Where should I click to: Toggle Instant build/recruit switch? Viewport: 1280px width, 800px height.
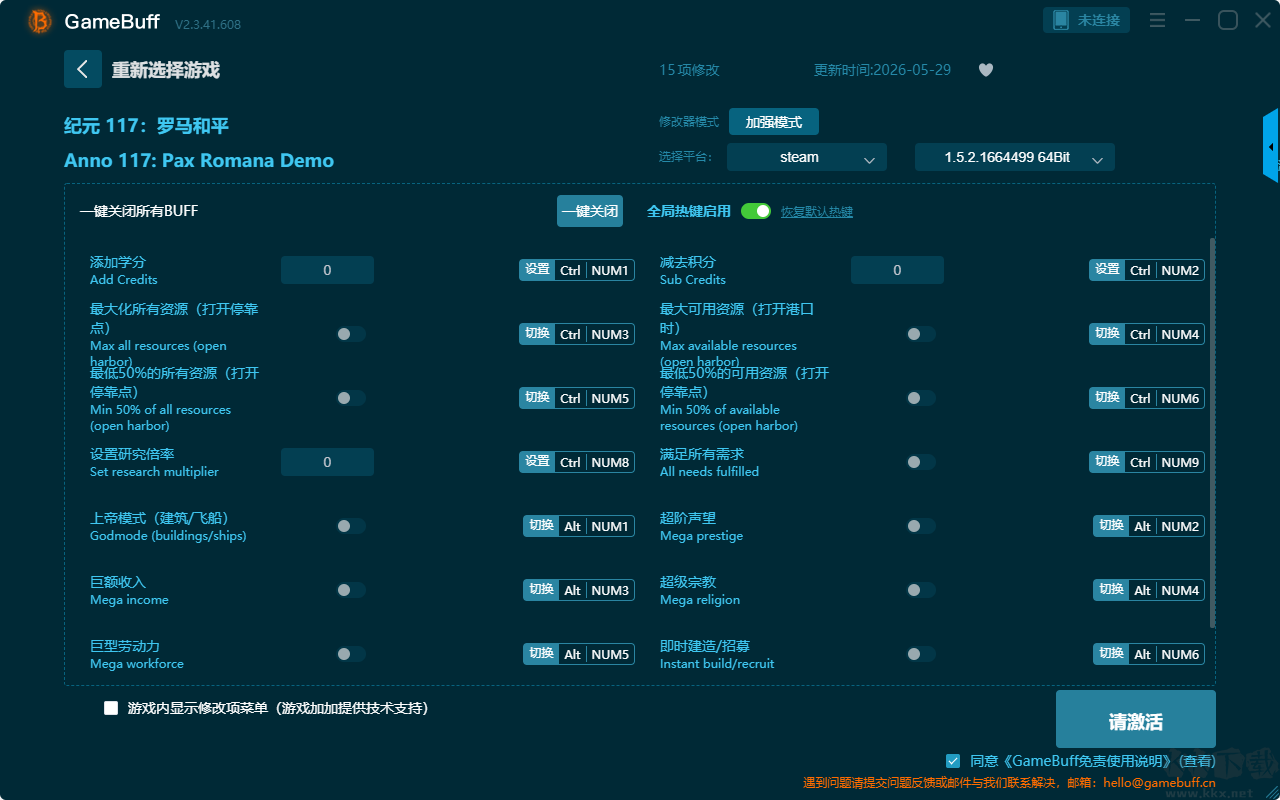[x=921, y=654]
